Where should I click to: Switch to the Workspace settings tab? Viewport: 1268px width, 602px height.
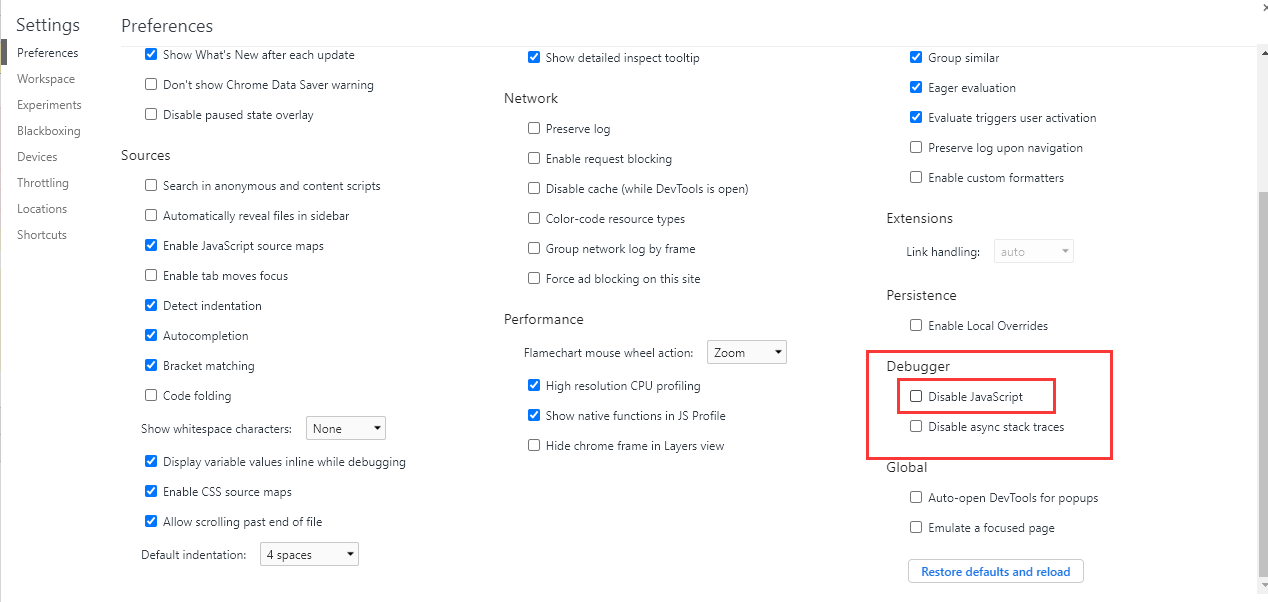click(x=46, y=79)
